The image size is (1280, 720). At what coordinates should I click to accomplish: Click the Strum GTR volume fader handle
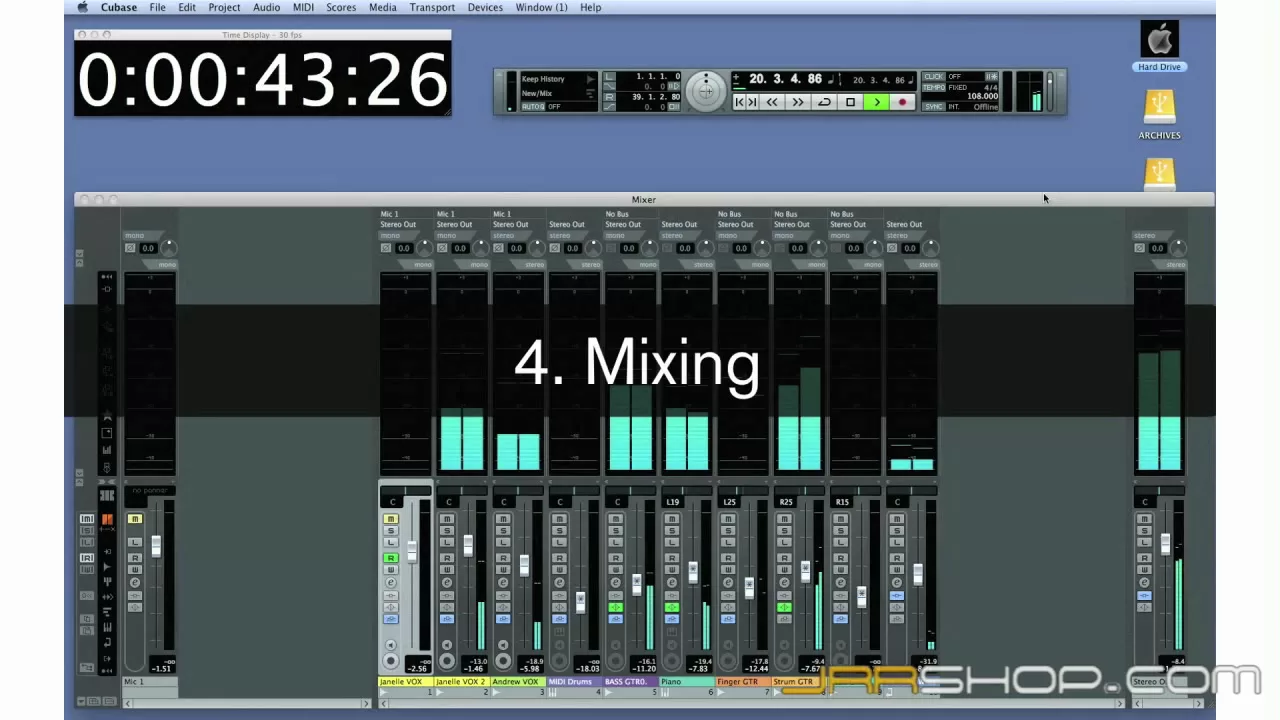coord(805,570)
